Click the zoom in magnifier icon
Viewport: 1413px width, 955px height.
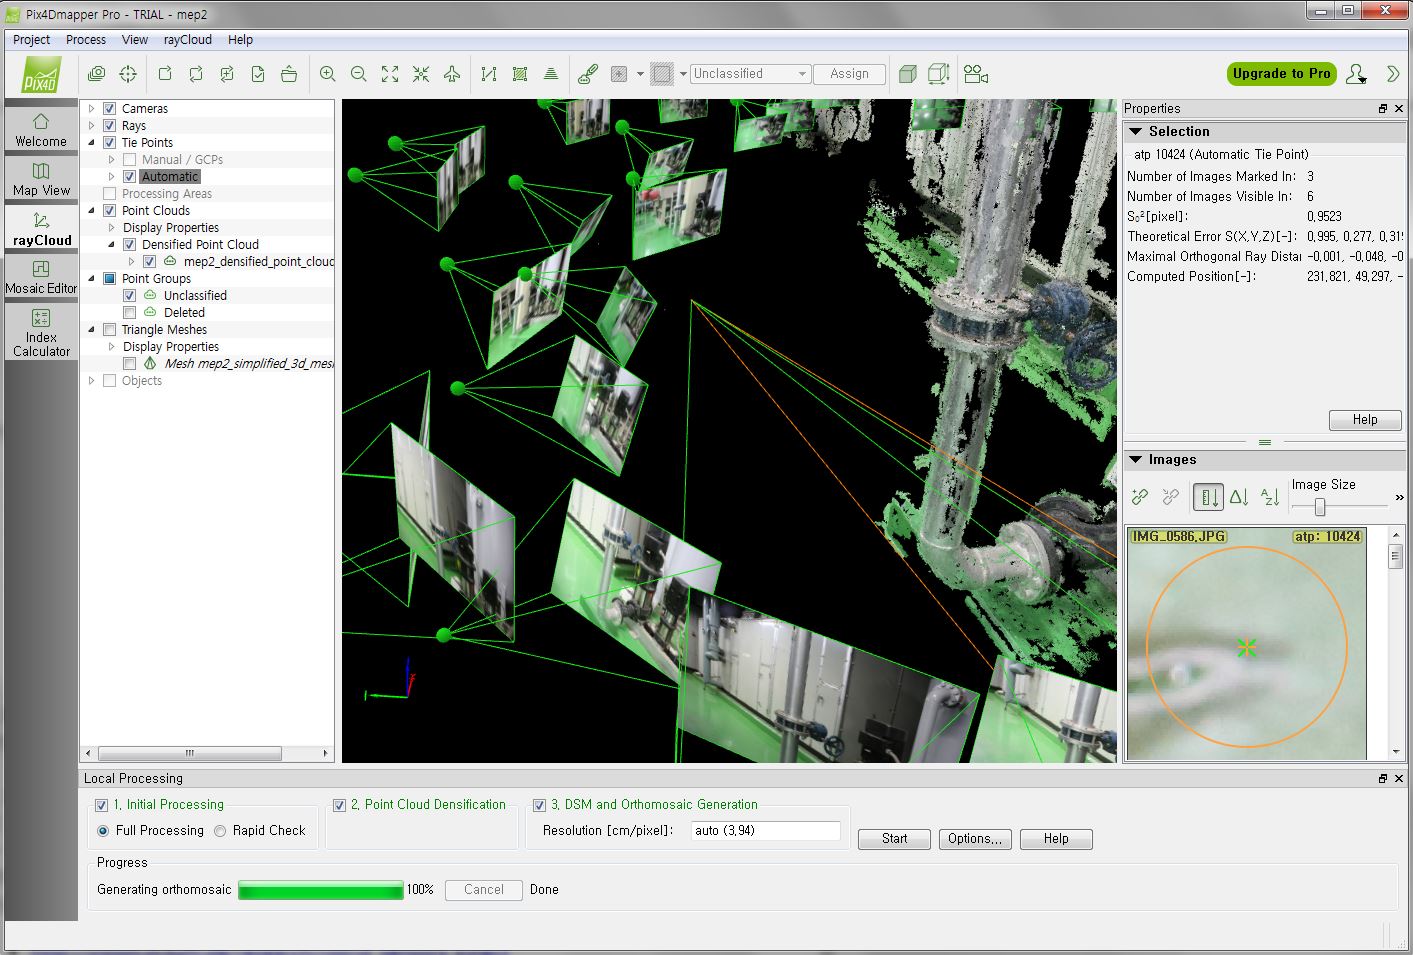[327, 74]
